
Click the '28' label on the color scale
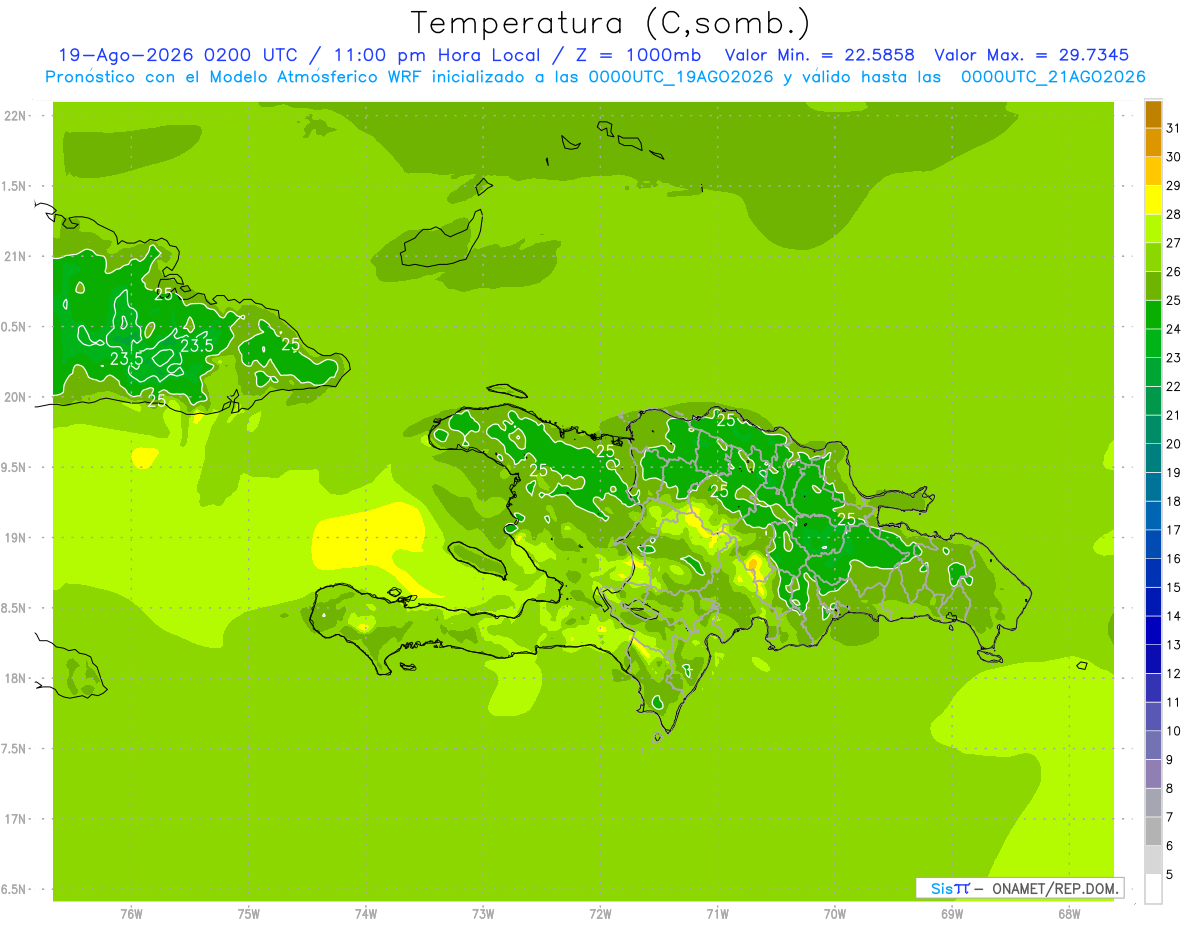click(1174, 215)
